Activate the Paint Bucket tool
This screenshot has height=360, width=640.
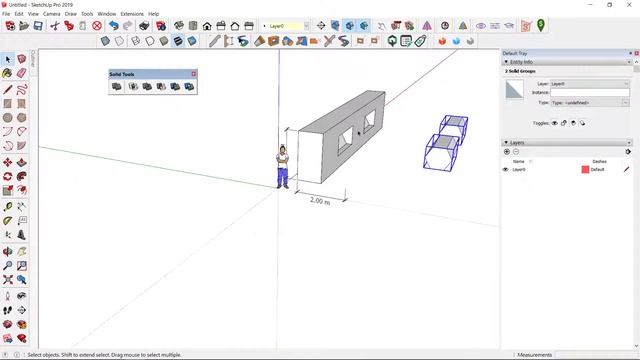tap(7, 73)
